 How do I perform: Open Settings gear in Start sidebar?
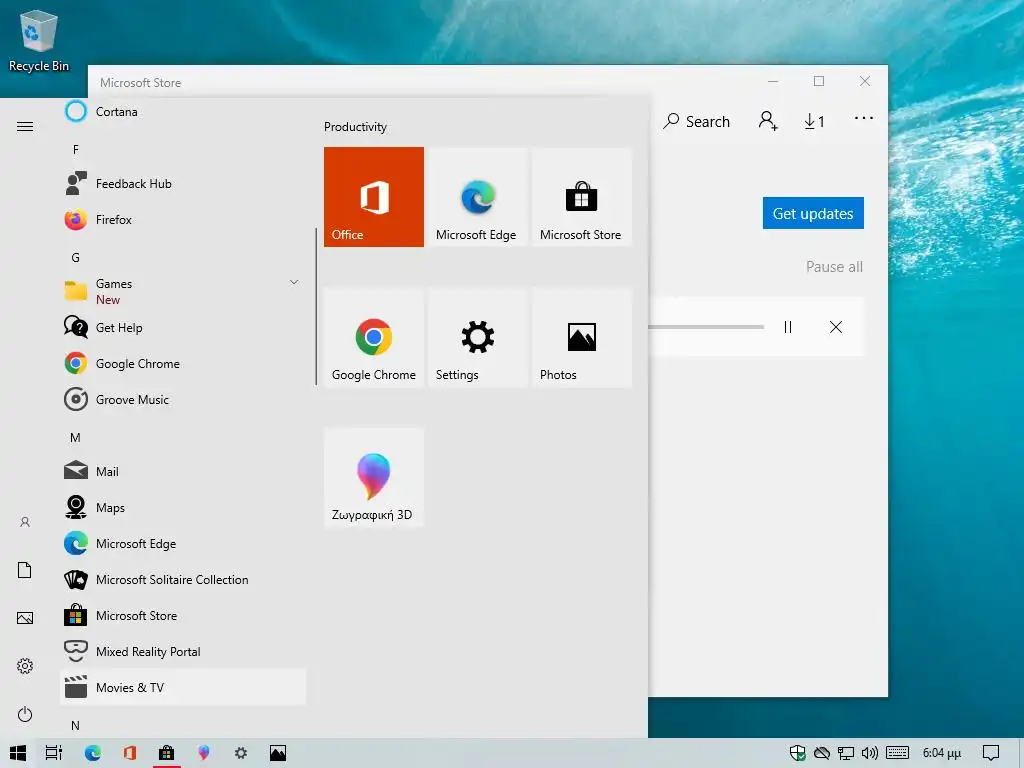point(25,665)
